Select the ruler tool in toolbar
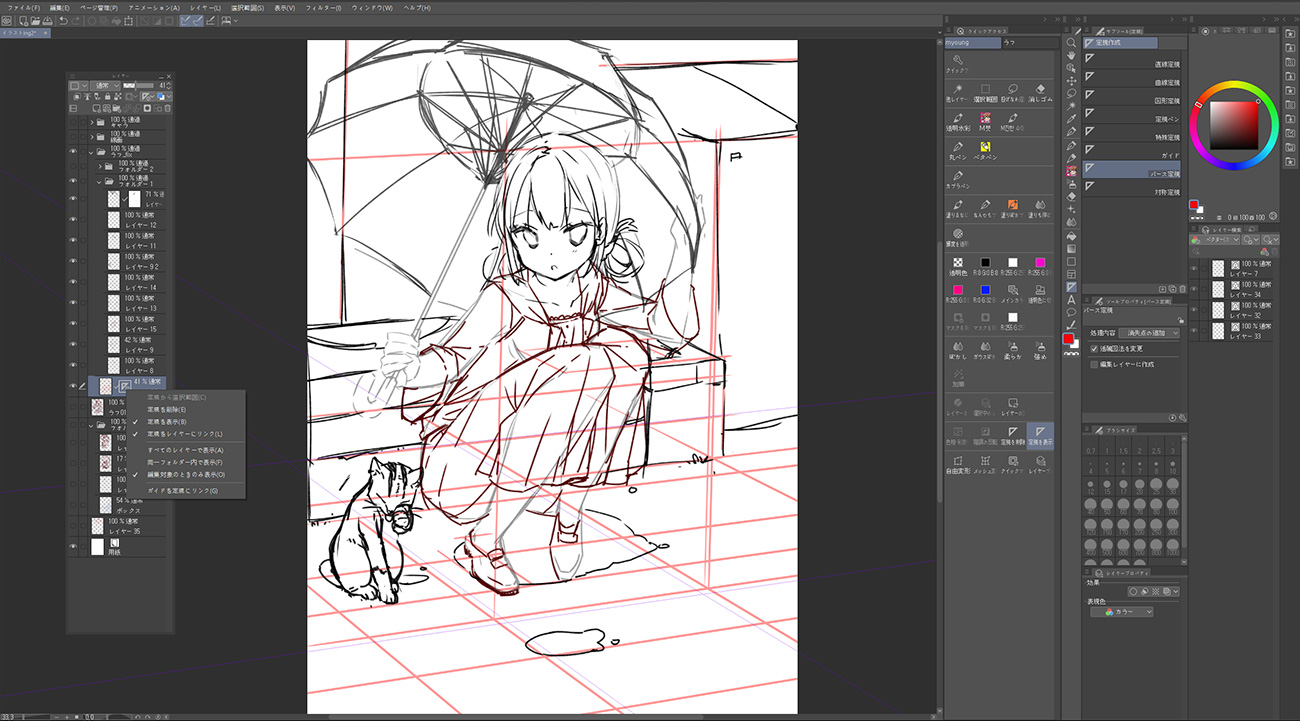 1071,287
